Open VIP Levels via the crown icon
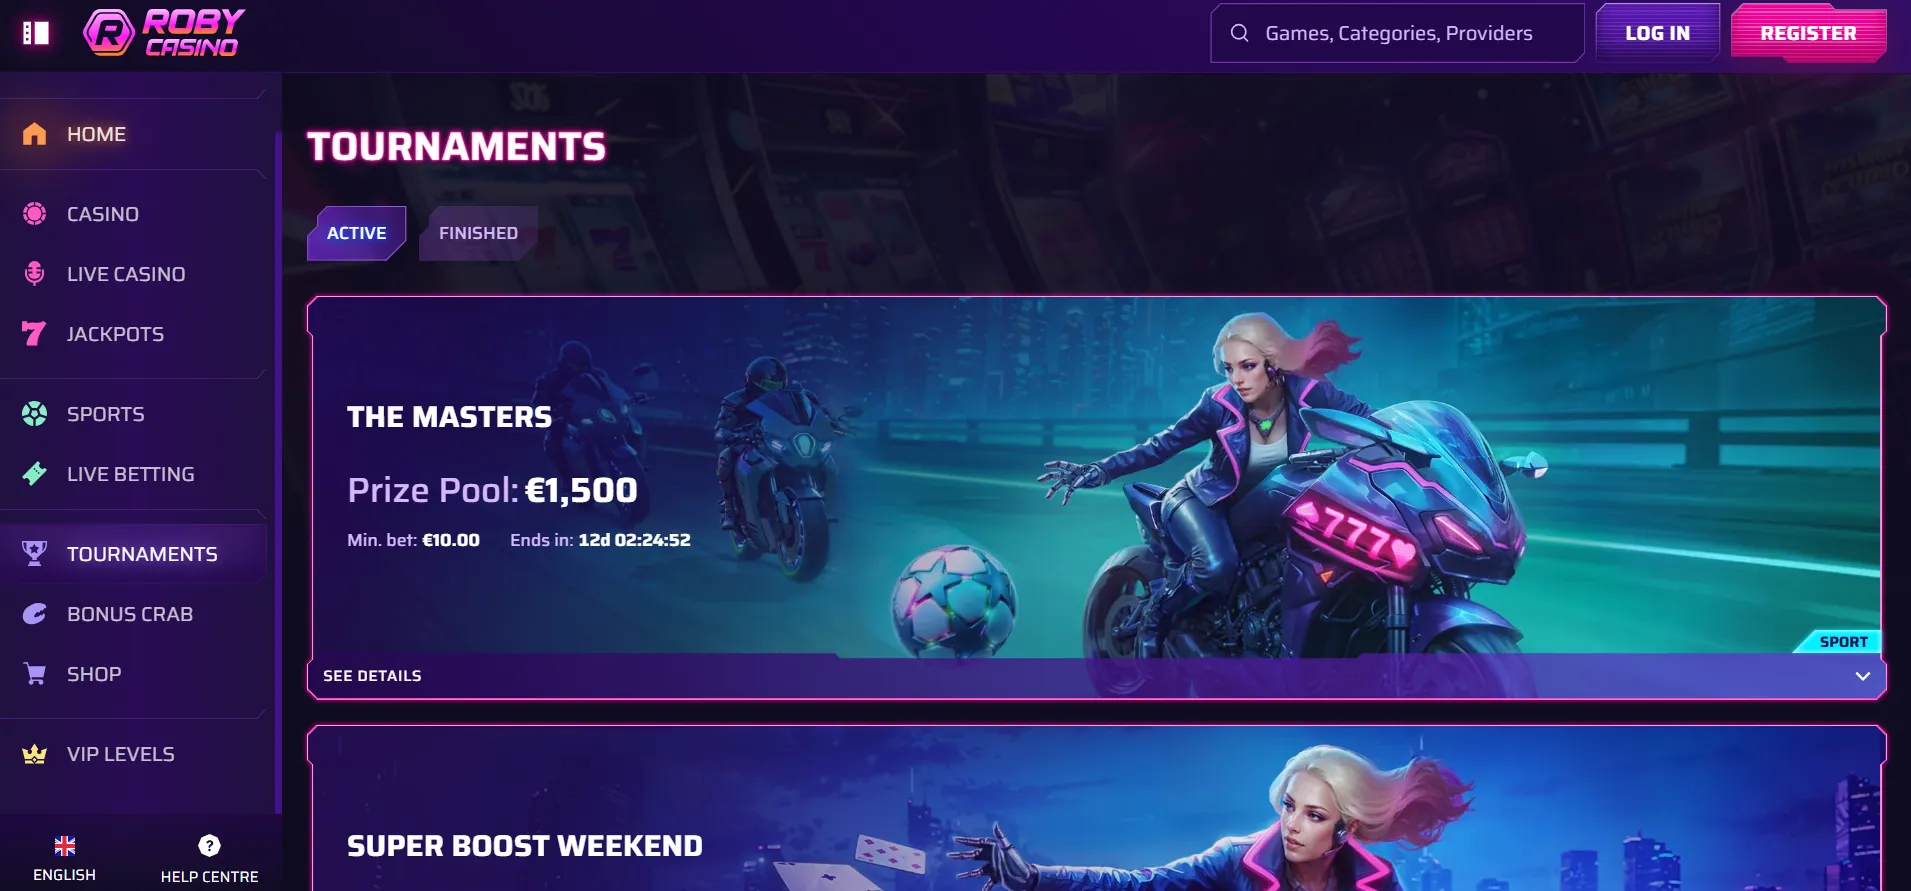The image size is (1911, 891). 34,754
